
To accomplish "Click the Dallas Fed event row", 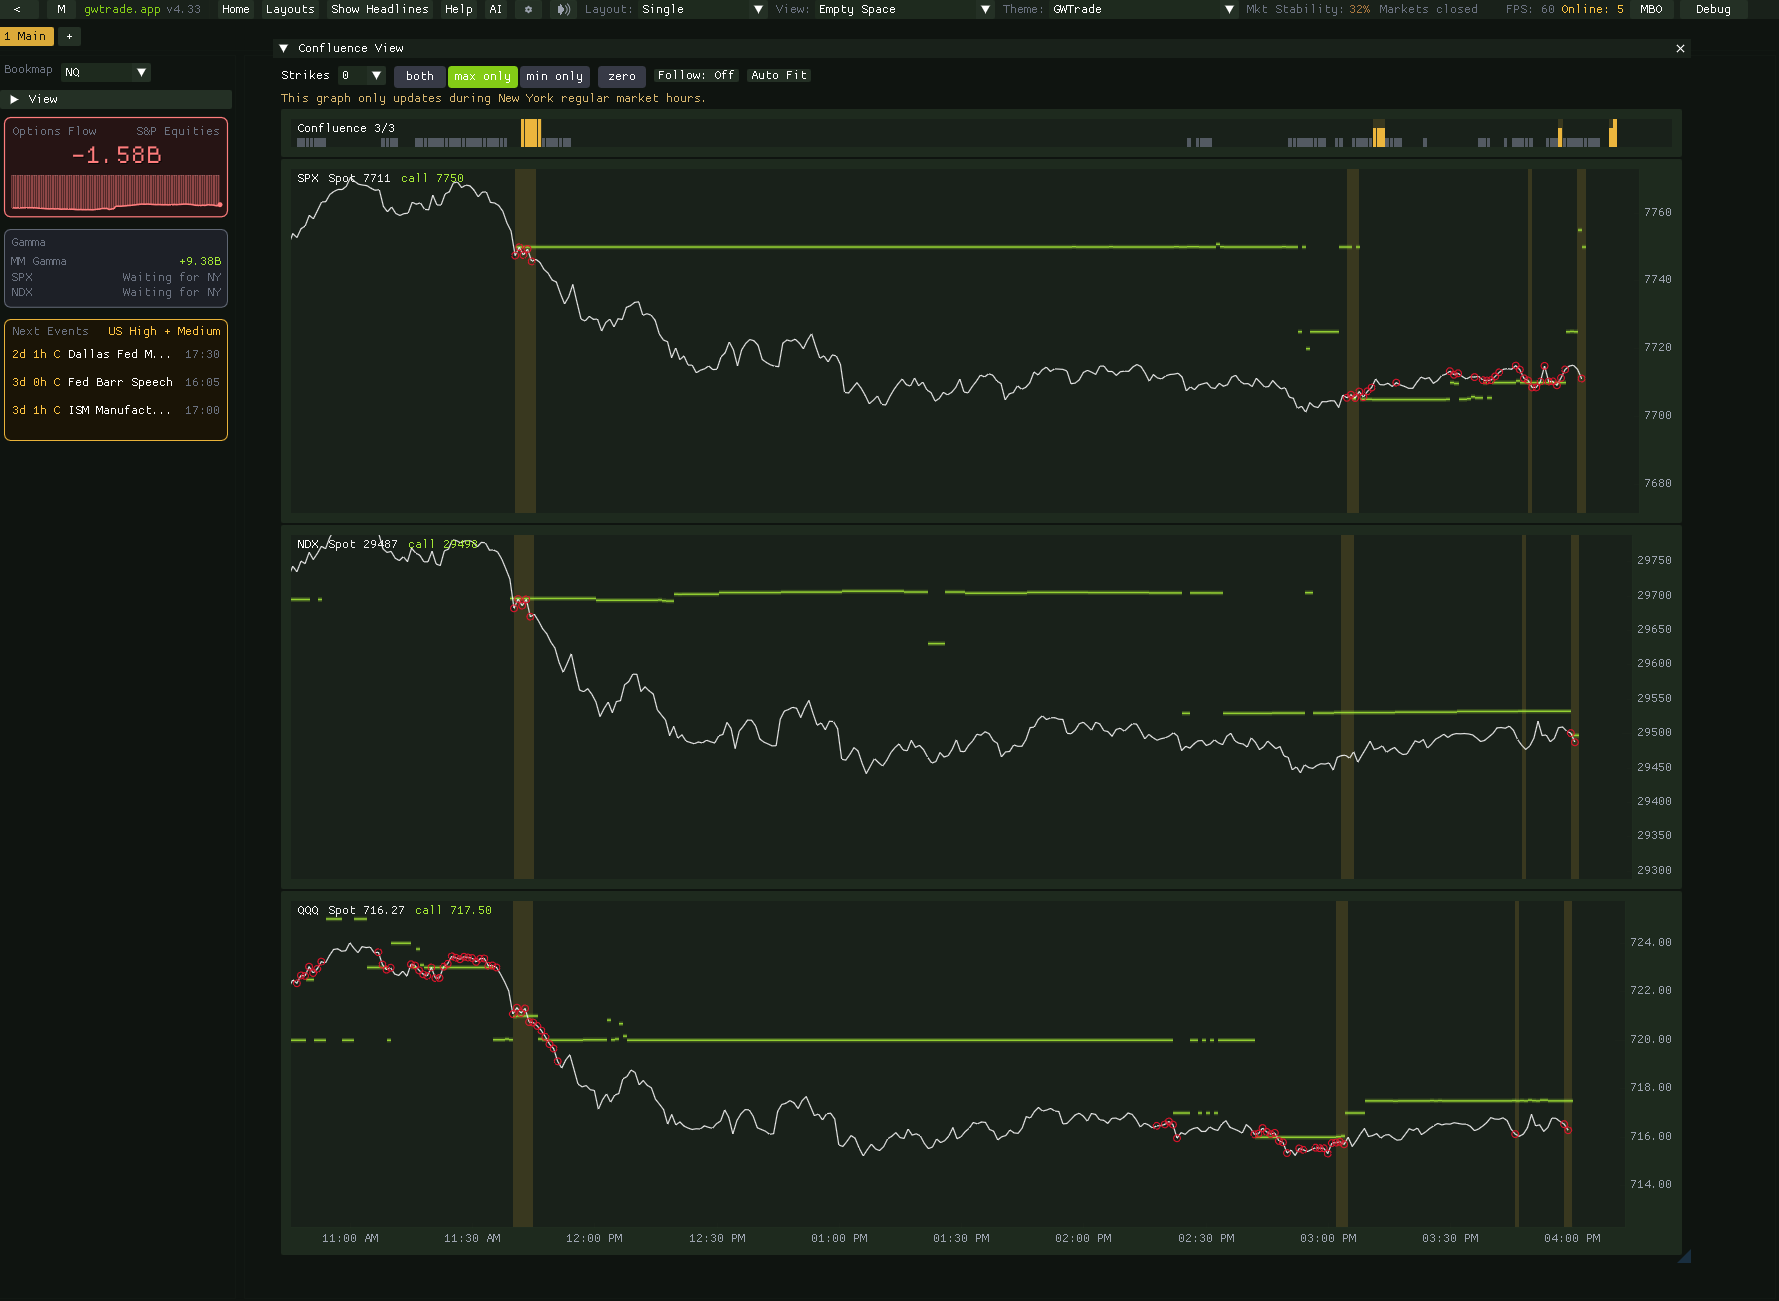I will (116, 354).
